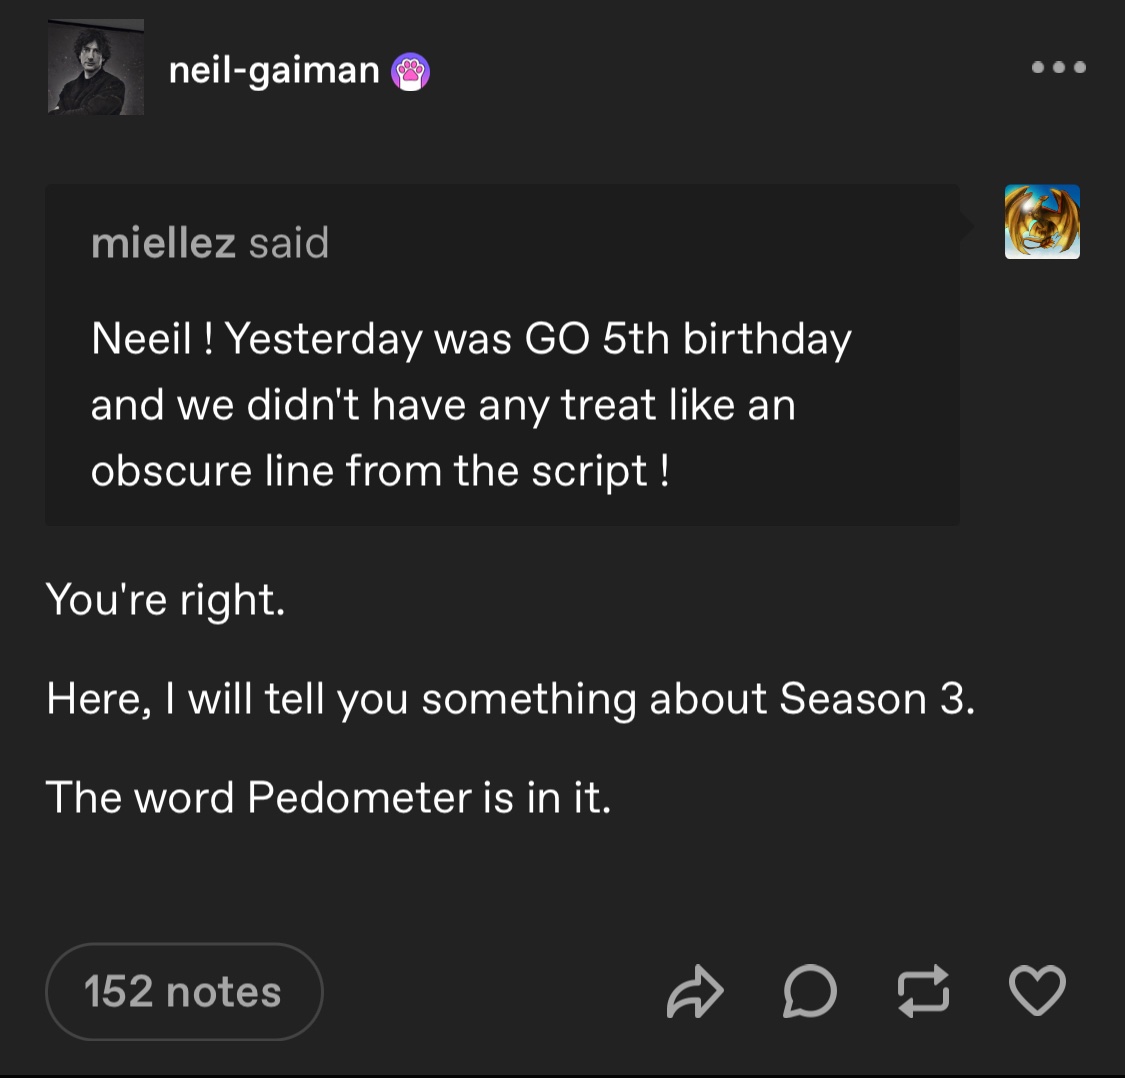Click the paw badge beside neil-gaiman
Viewport: 1125px width, 1078px height.
(411, 71)
